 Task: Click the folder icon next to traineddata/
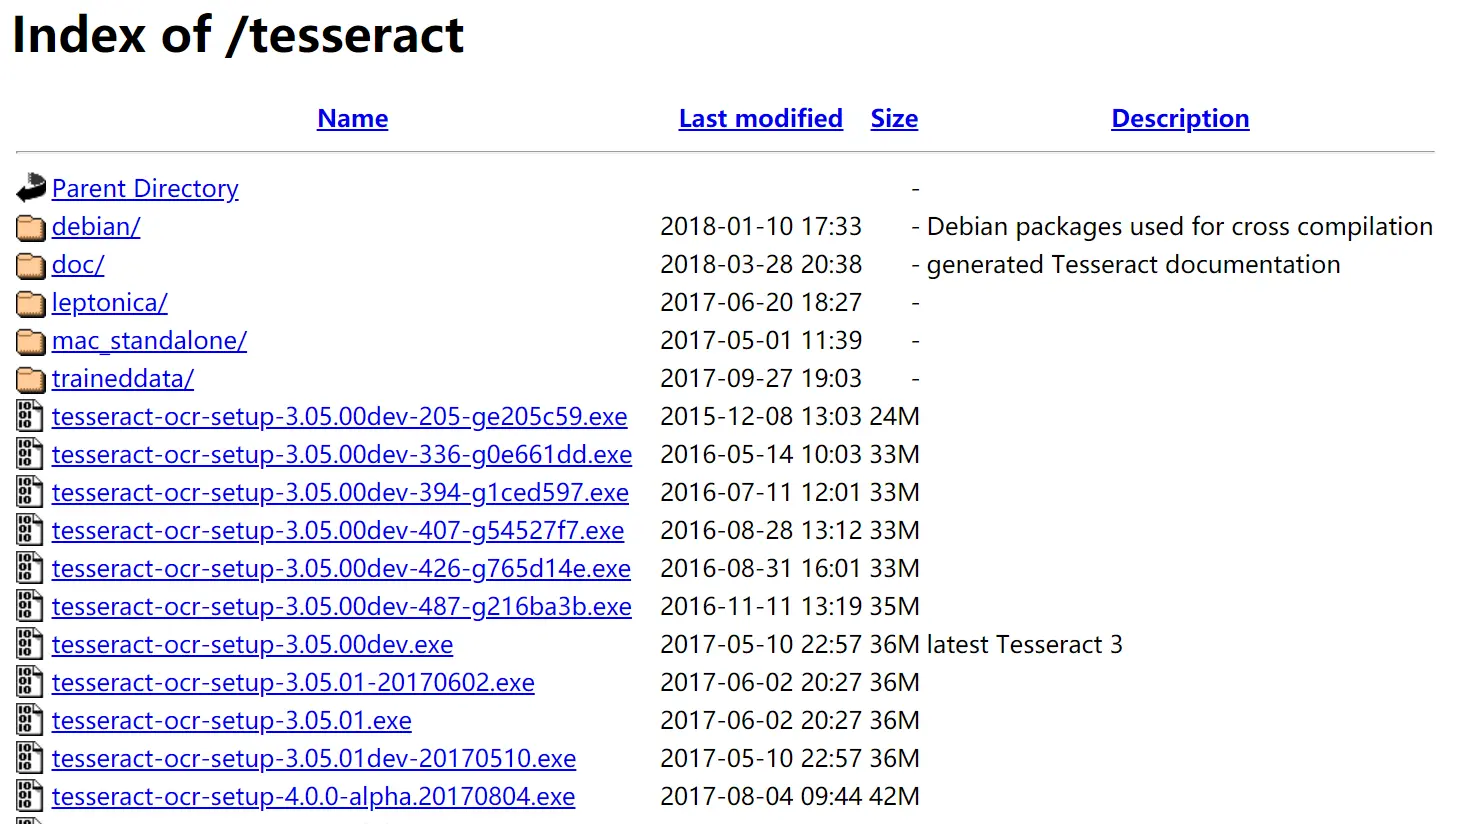click(31, 380)
